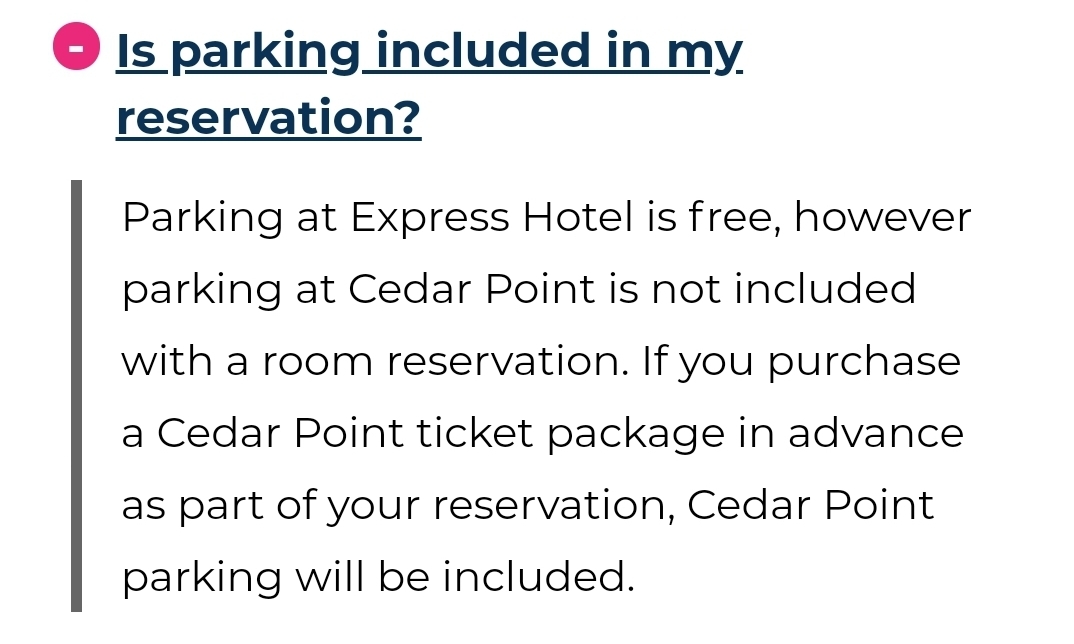The height and width of the screenshot is (644, 1074).
Task: Click the text 'with a room reservation.'
Action: pos(375,360)
